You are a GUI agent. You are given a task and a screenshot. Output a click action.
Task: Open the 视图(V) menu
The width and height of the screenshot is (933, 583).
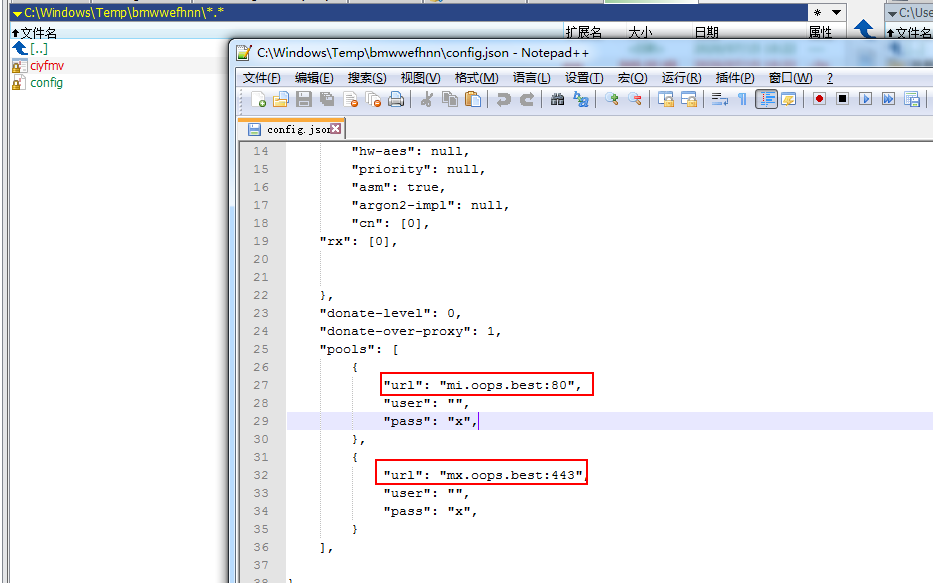421,78
